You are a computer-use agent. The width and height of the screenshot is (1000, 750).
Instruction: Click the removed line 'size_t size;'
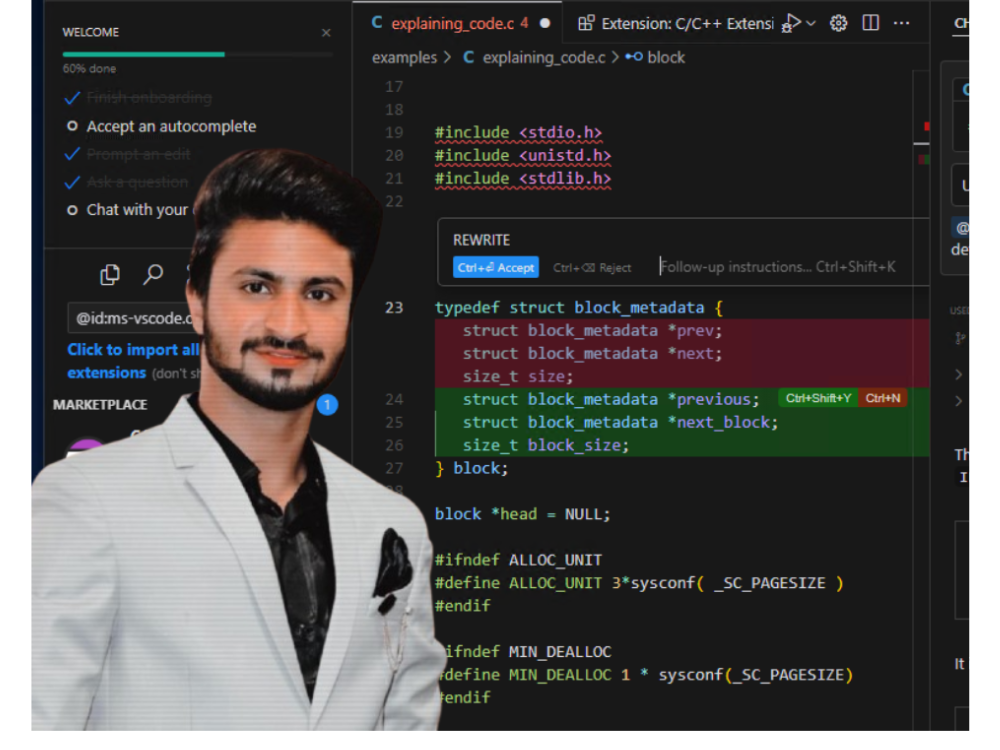518,376
